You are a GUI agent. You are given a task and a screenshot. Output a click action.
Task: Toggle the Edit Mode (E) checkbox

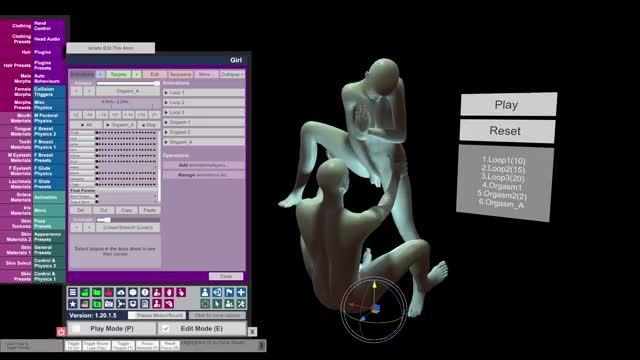coord(165,329)
